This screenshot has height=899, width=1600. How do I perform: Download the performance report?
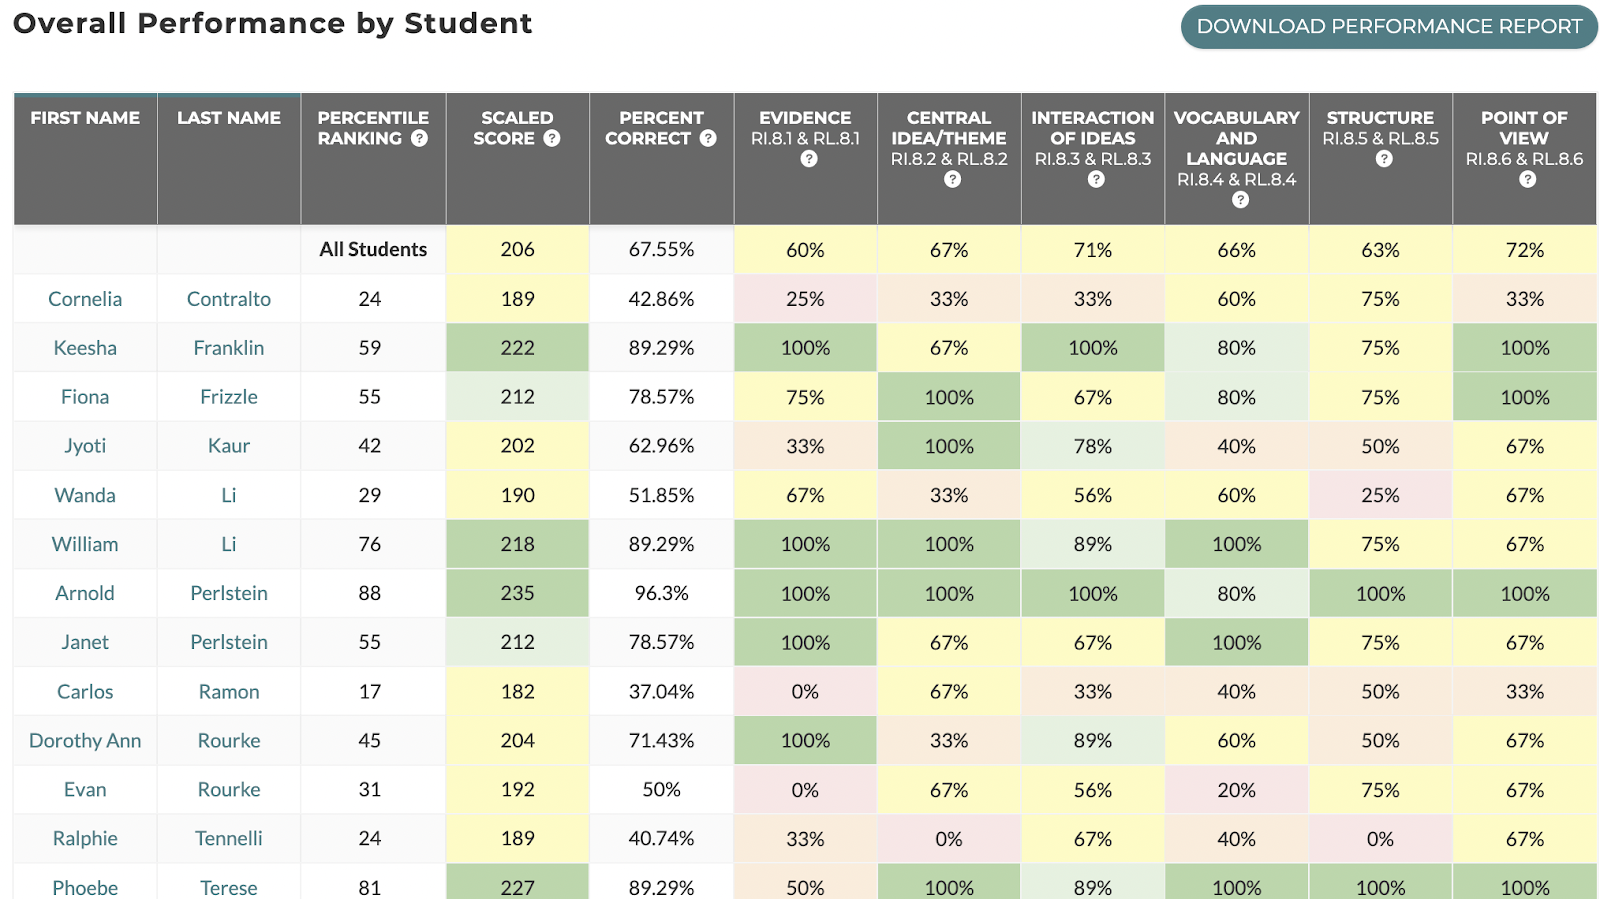1389,27
